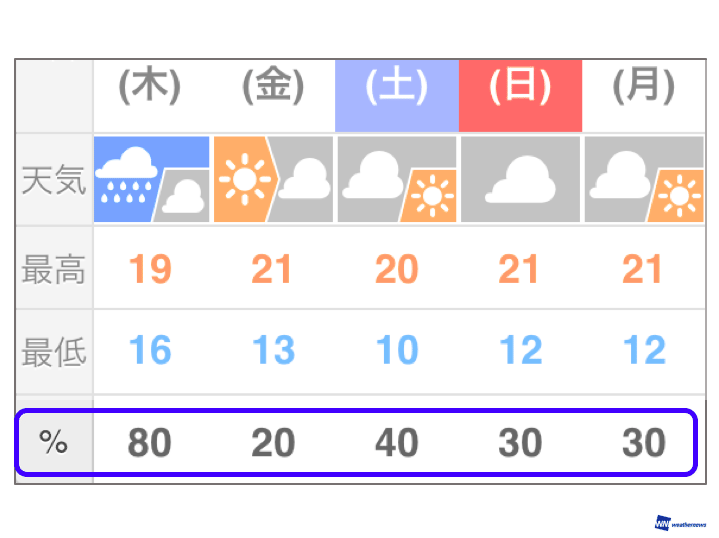
Task: Click Friday's sunny then cloudy icon
Action: 273,179
